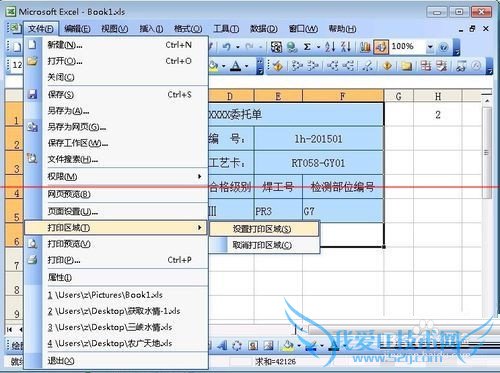Select 设置打印区域(S) in the submenu

pyautogui.click(x=264, y=229)
